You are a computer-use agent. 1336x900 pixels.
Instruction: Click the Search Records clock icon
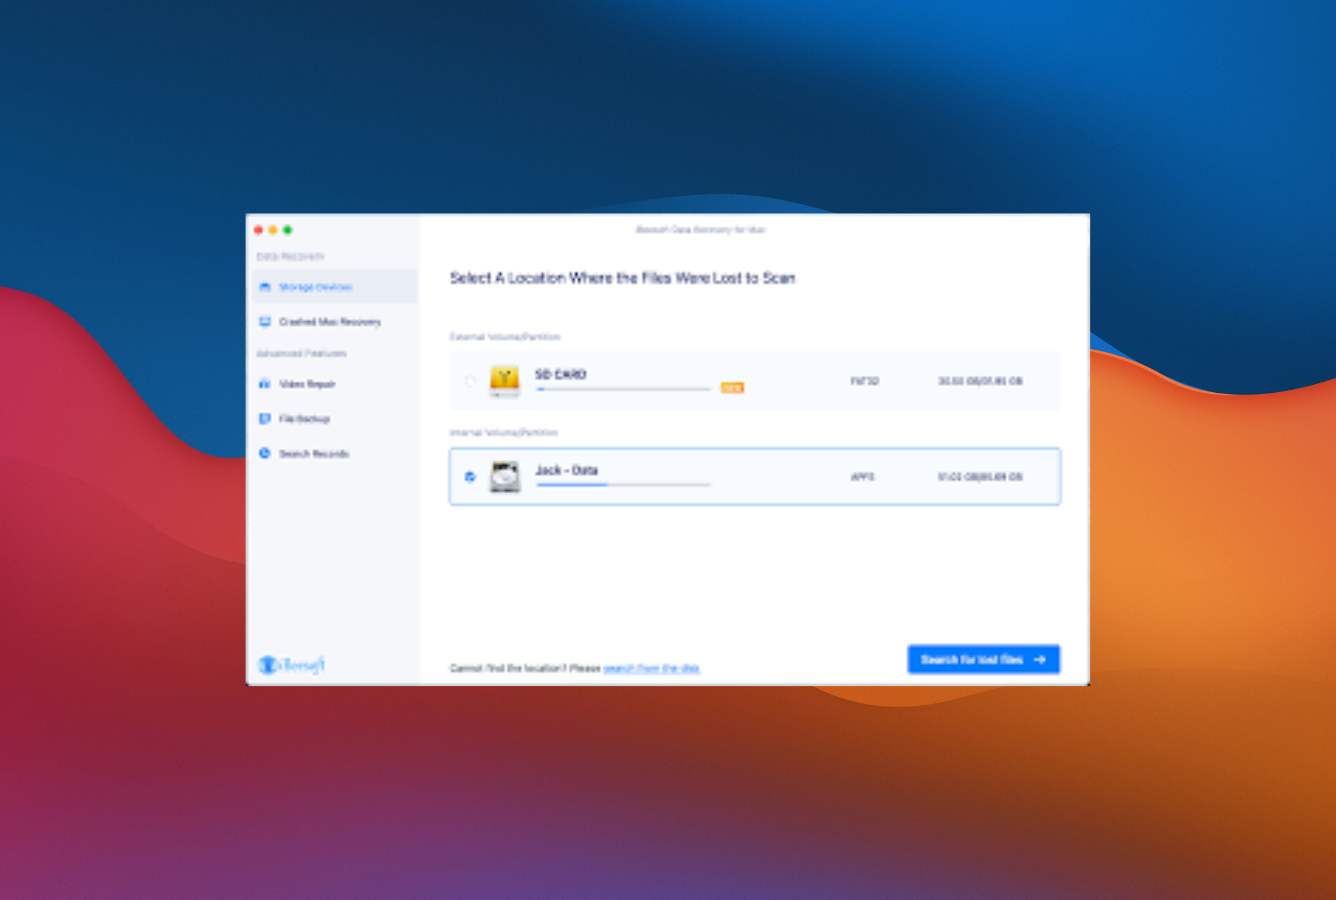click(265, 453)
